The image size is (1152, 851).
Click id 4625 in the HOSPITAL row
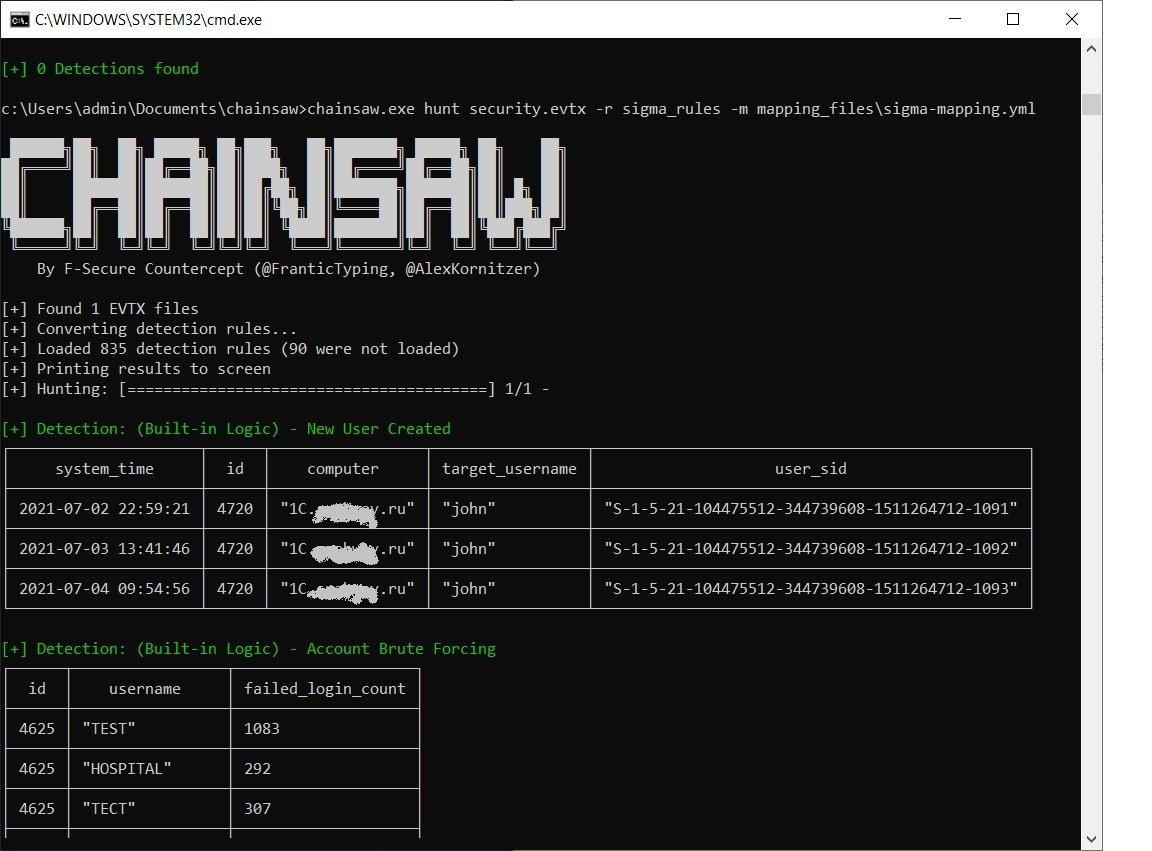click(x=37, y=769)
